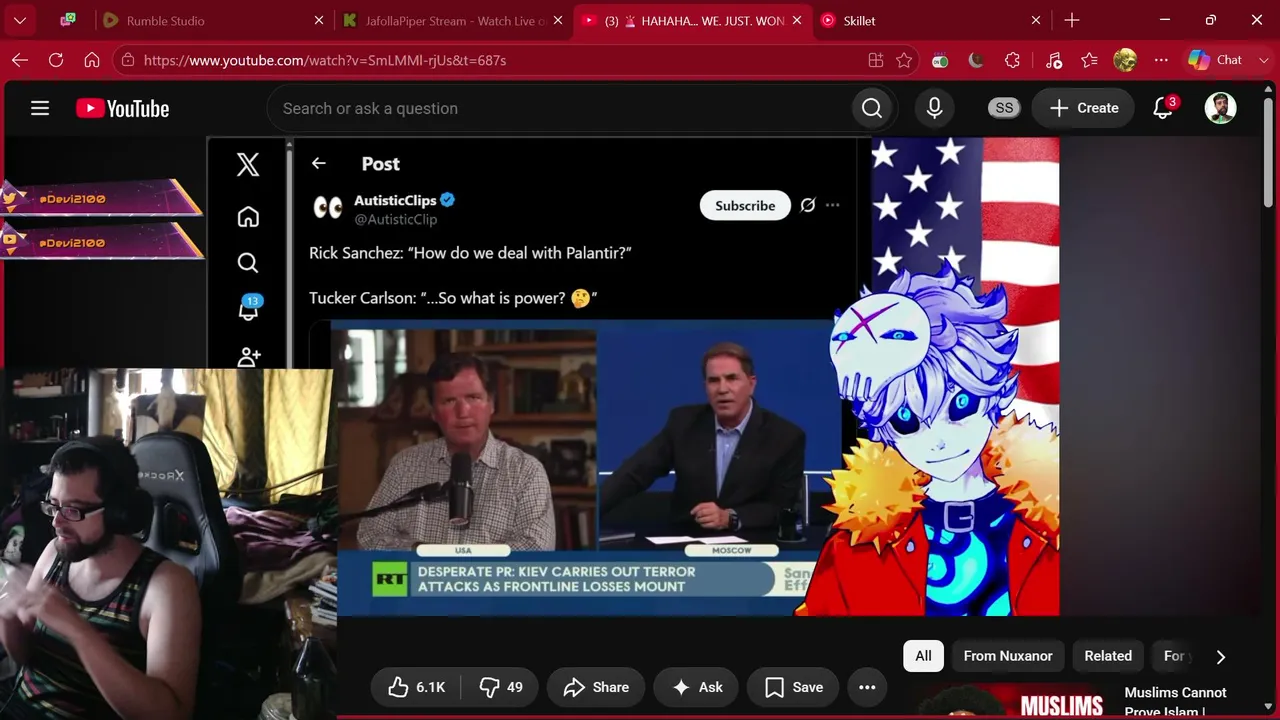Show more filter chips with right arrow
This screenshot has height=720, width=1280.
coord(1220,656)
